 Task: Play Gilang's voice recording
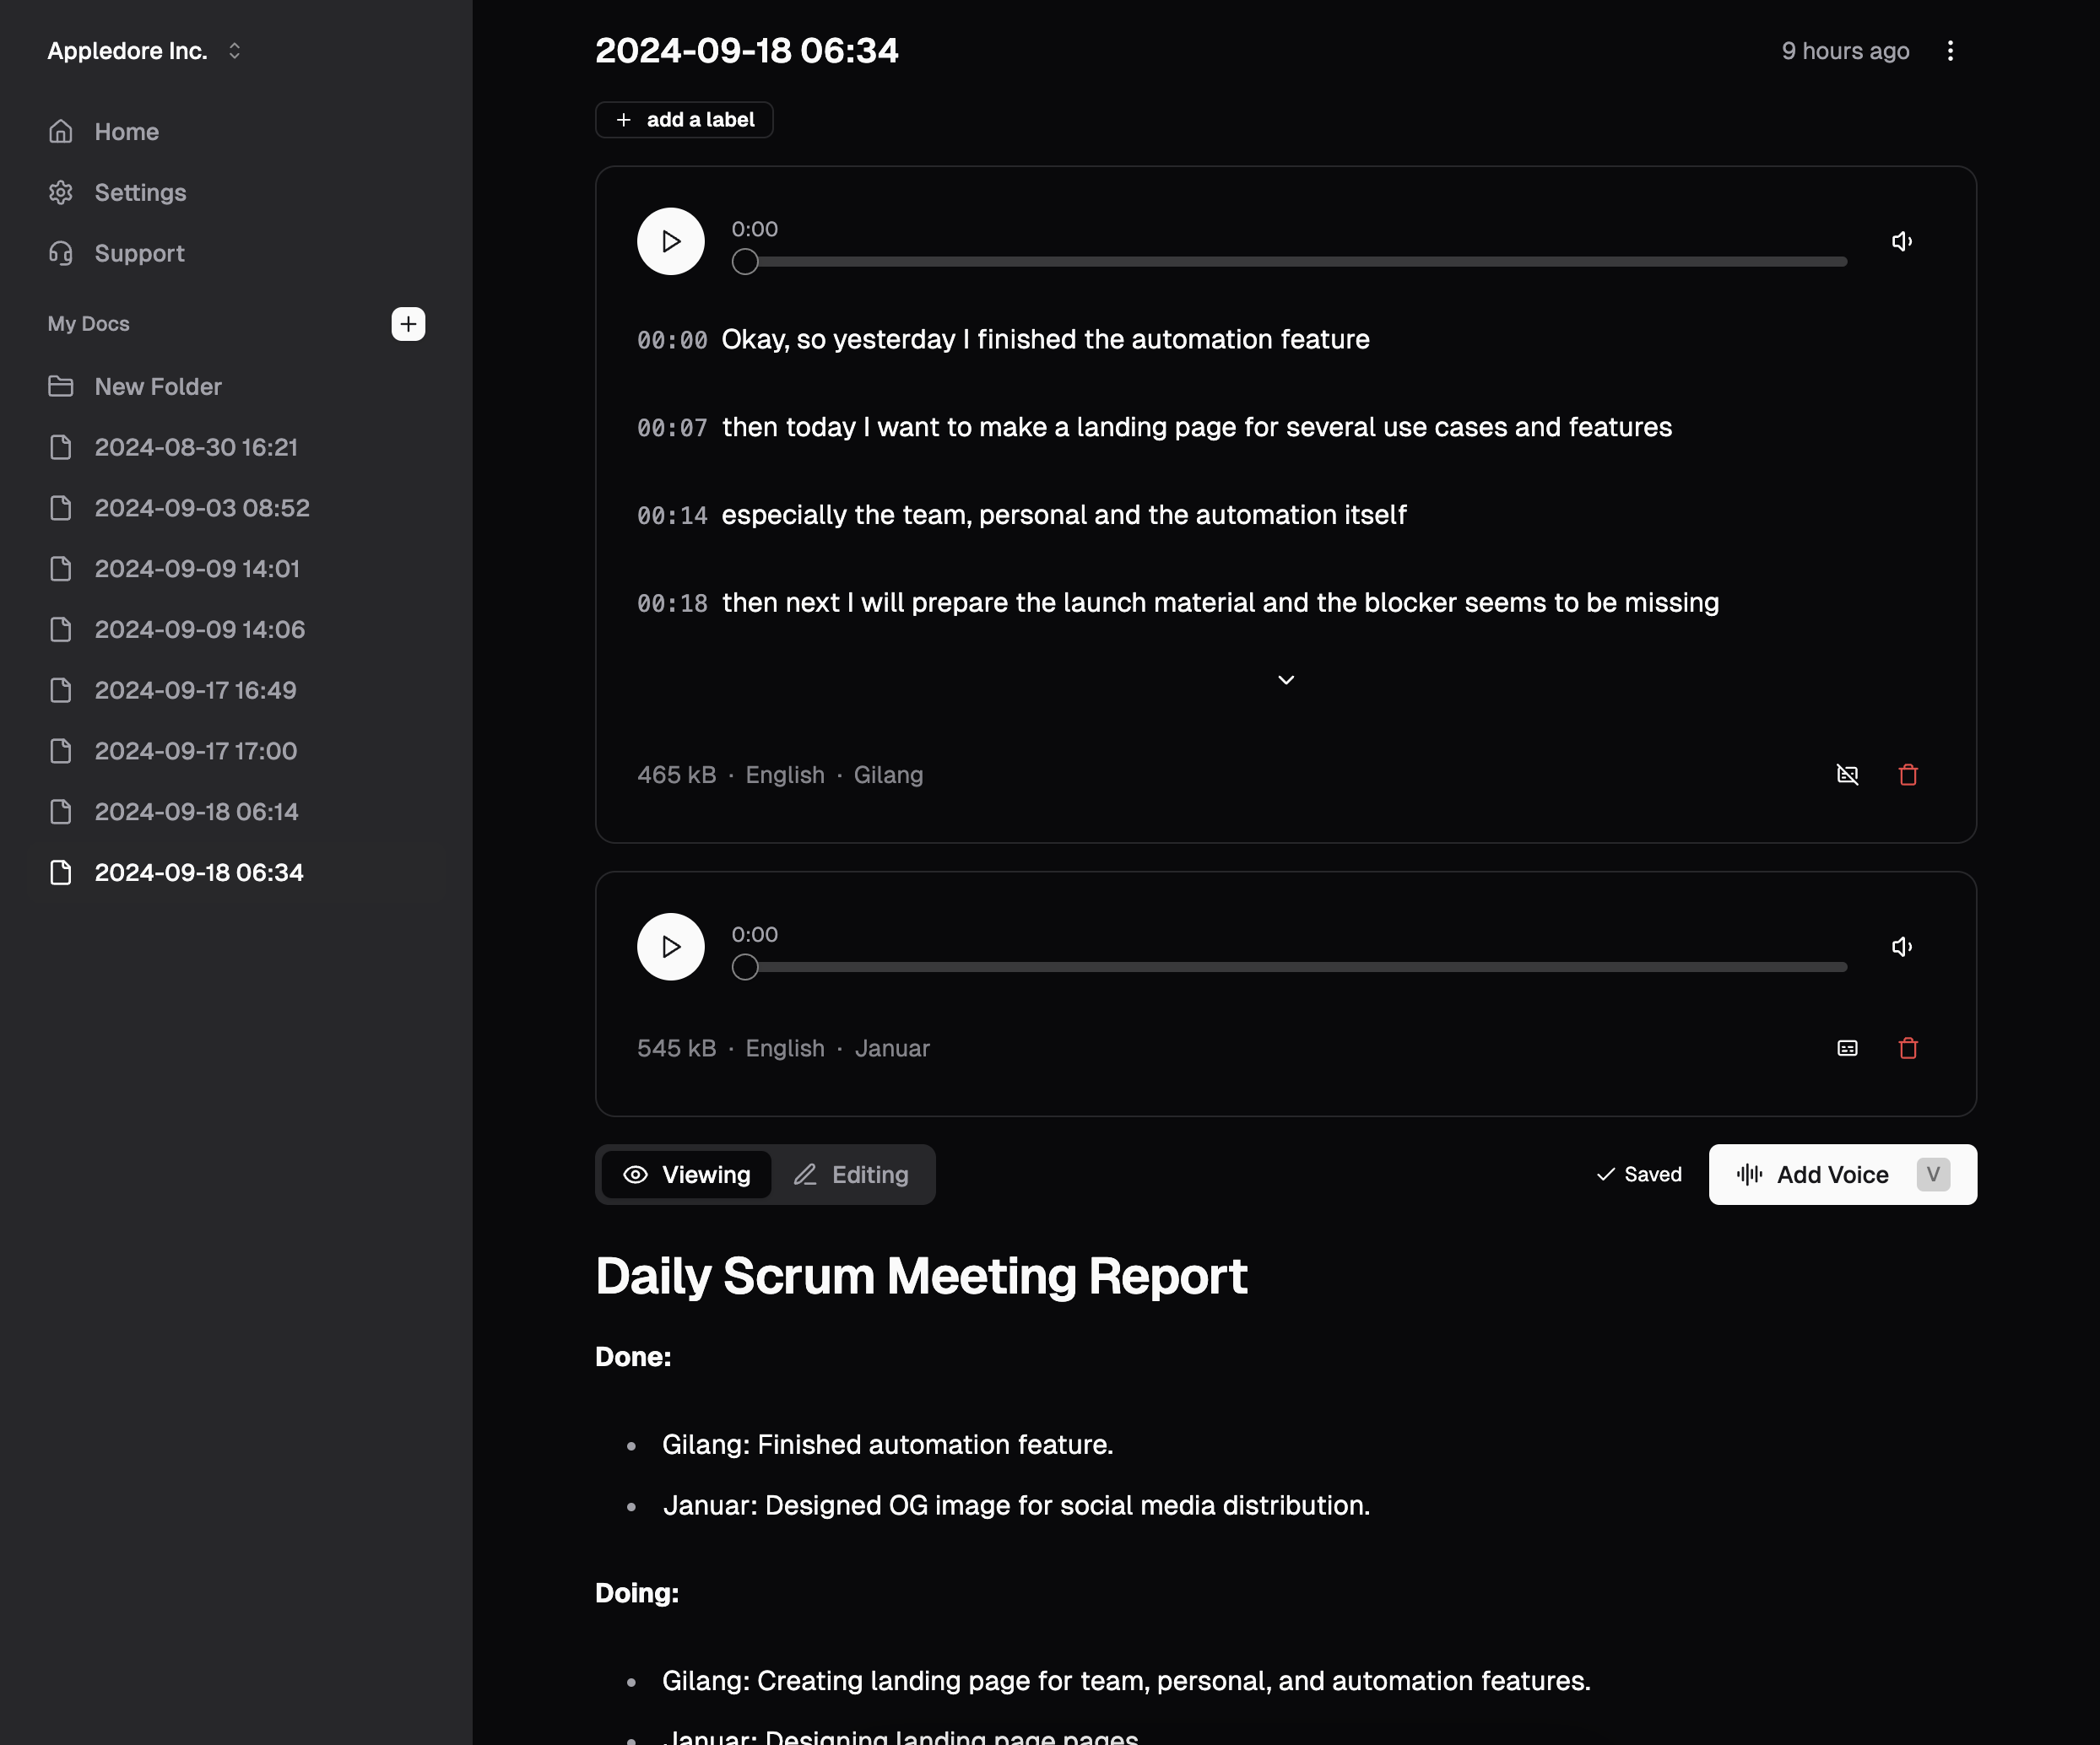click(670, 241)
